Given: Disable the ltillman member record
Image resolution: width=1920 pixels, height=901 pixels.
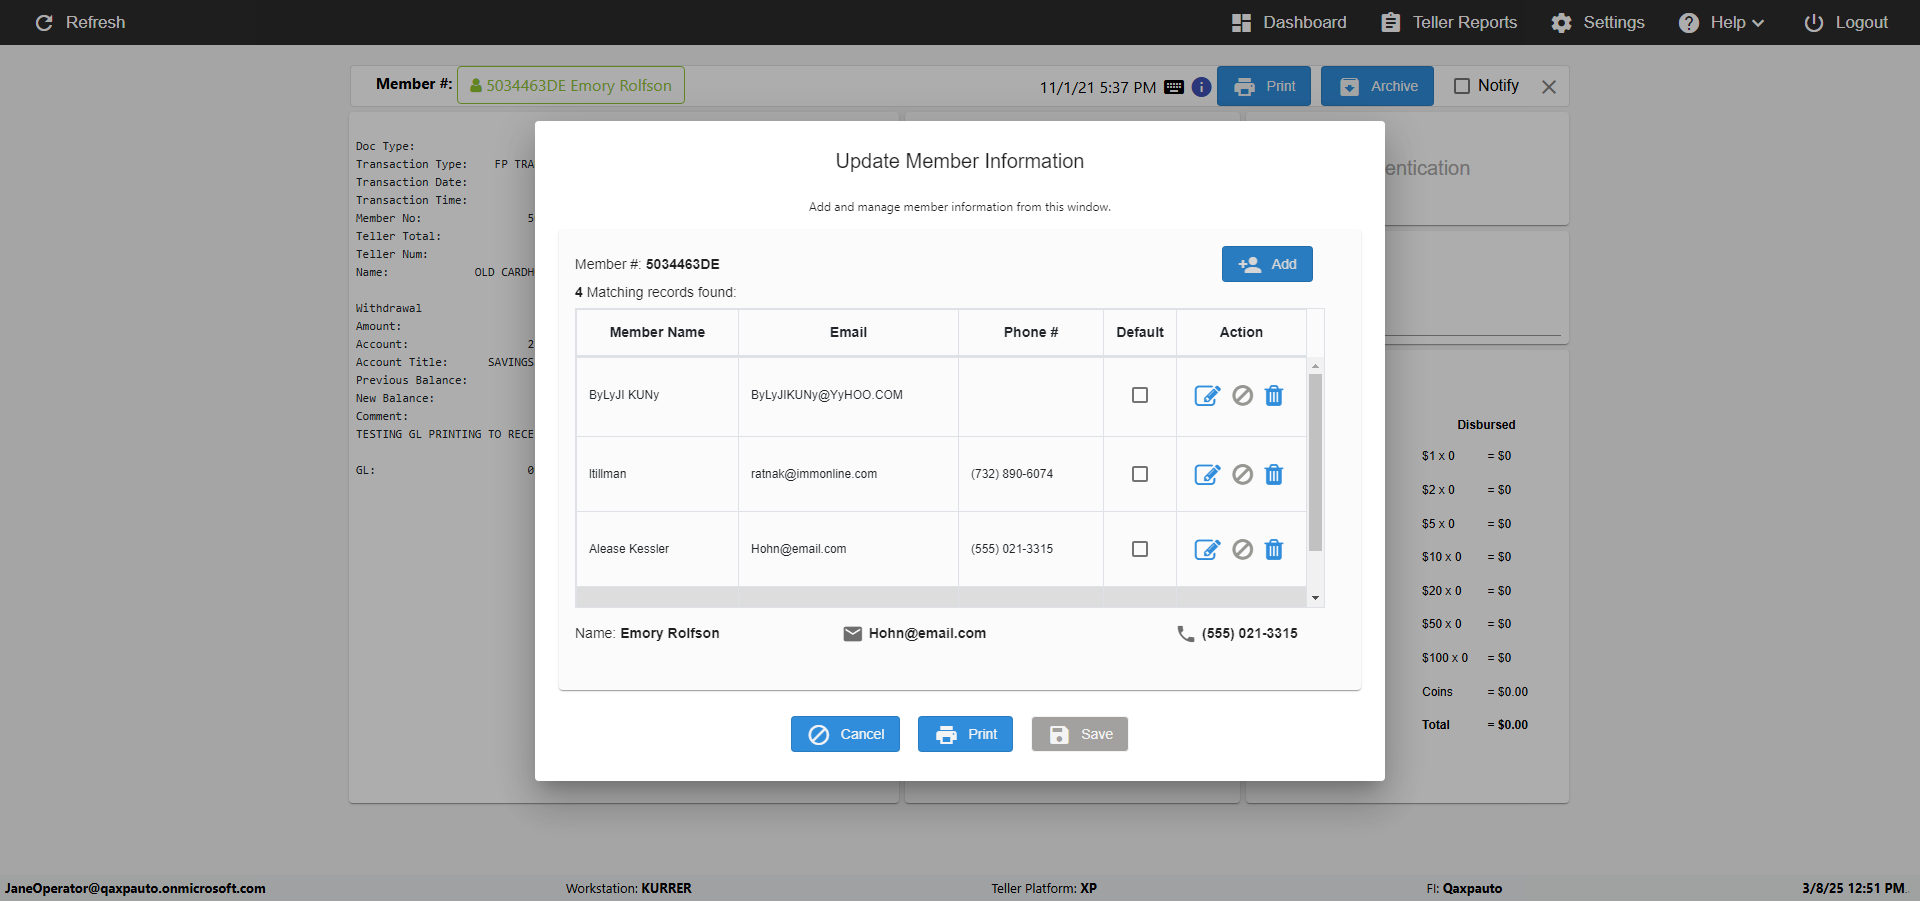Looking at the screenshot, I should [1242, 475].
